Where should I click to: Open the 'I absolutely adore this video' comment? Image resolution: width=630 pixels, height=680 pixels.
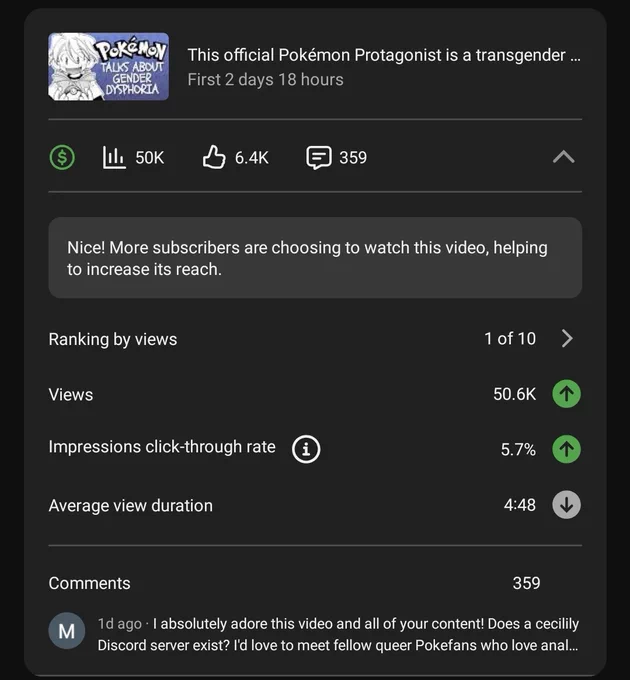pos(338,634)
